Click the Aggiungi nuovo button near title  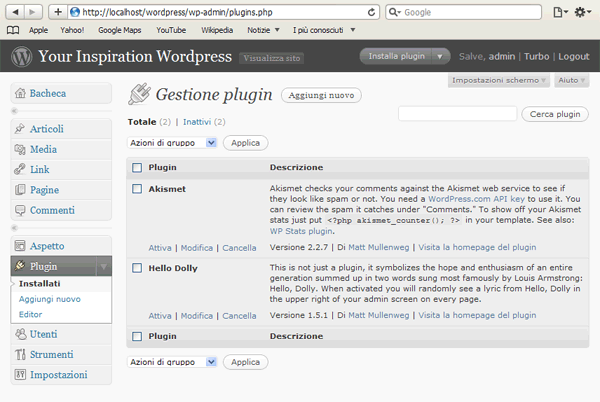321,95
